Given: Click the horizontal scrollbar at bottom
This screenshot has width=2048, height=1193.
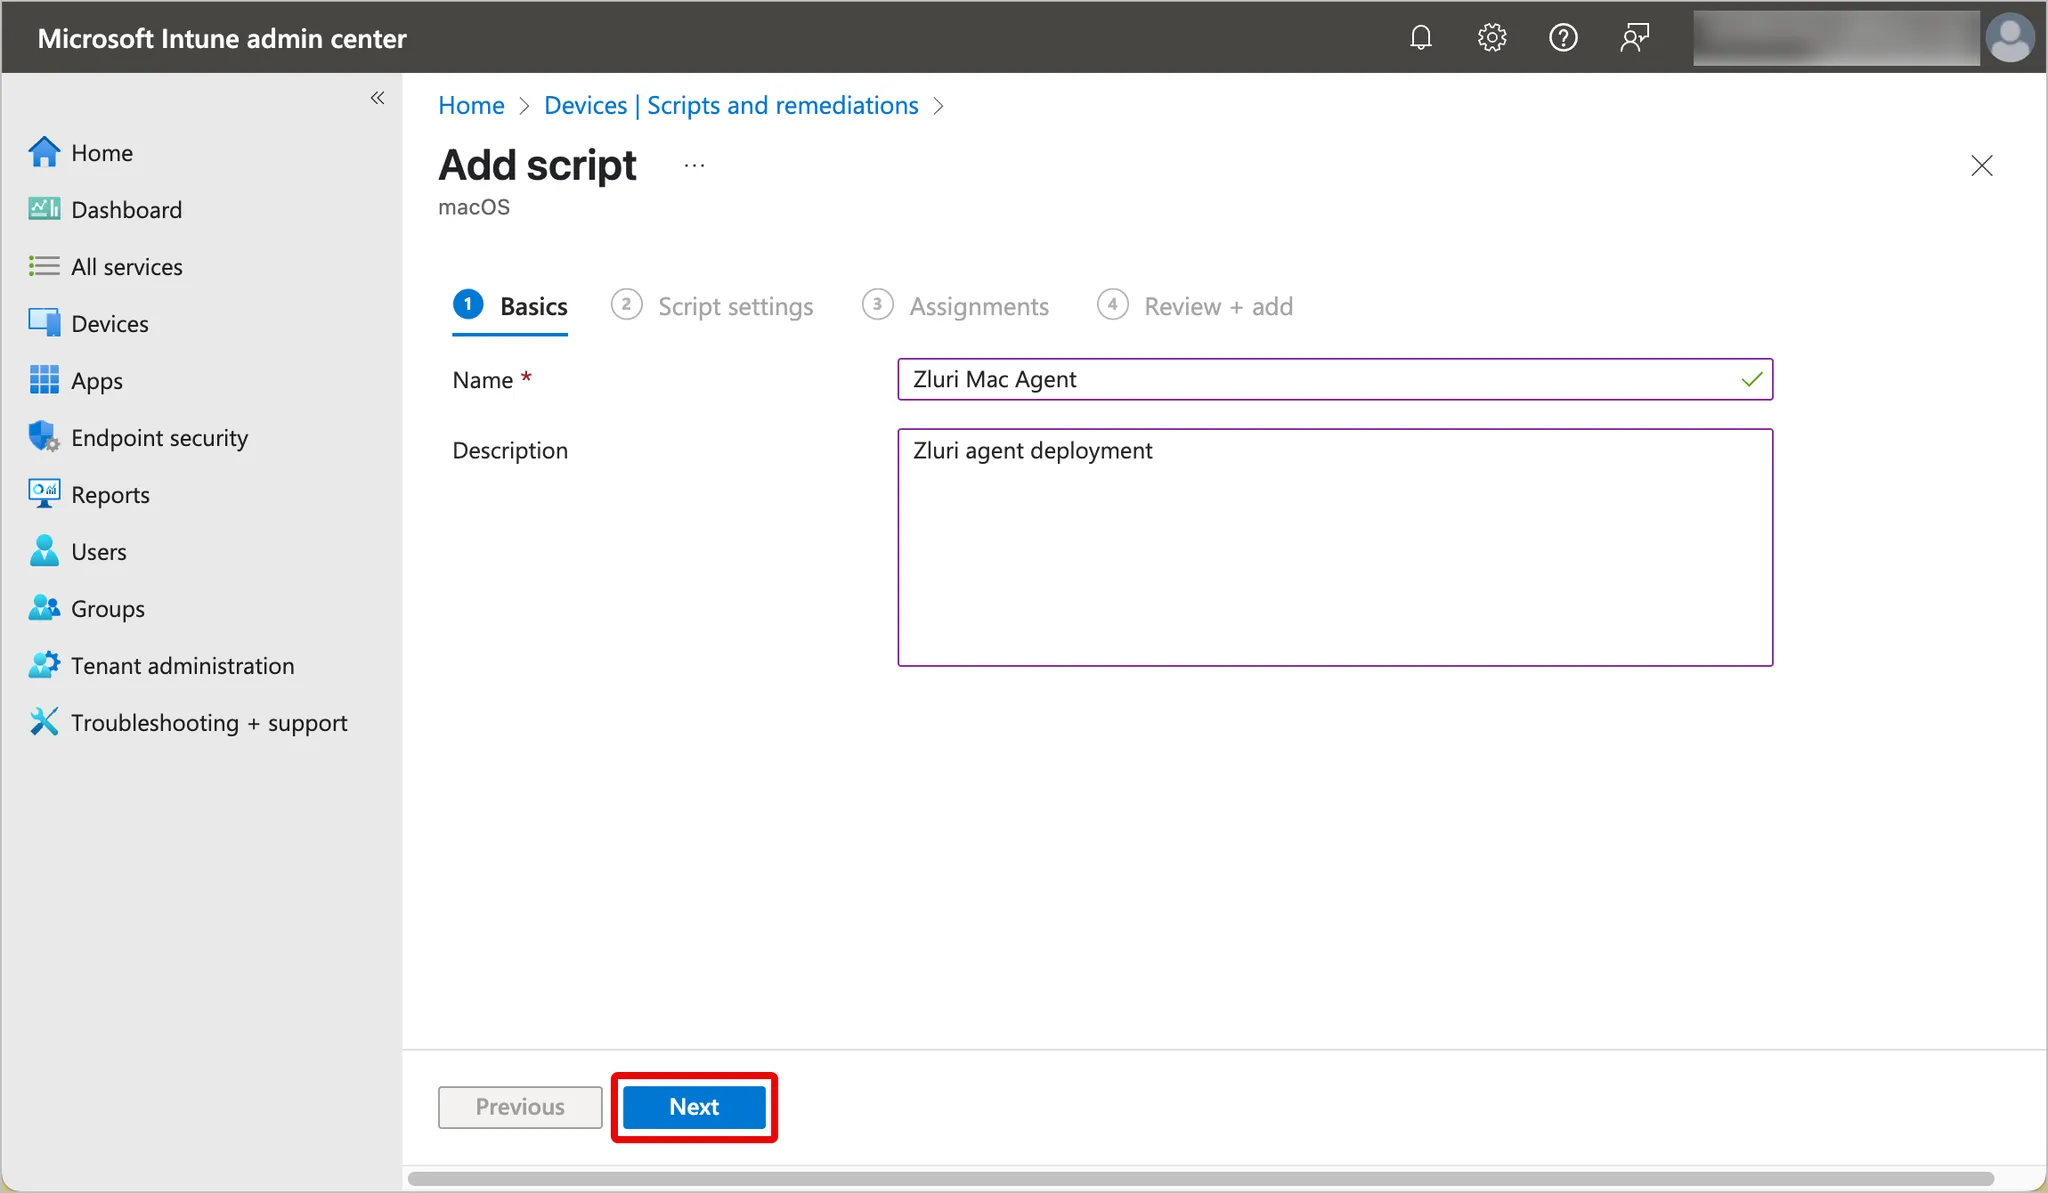Looking at the screenshot, I should pos(1200,1178).
